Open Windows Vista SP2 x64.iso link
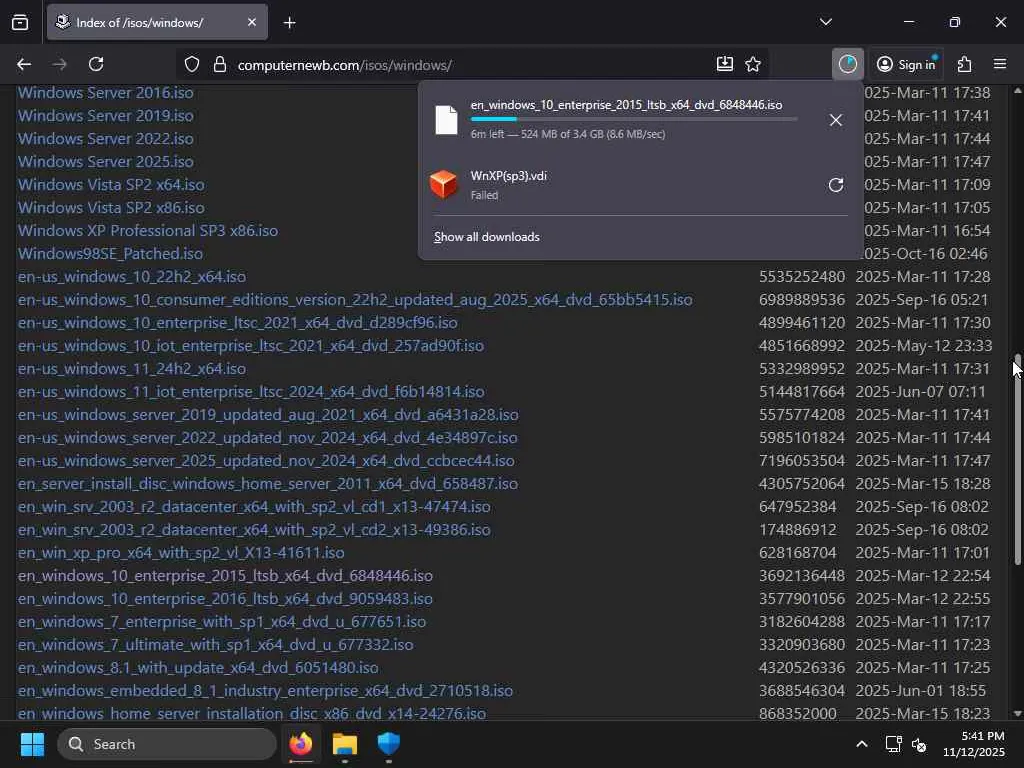The width and height of the screenshot is (1024, 768). click(111, 185)
